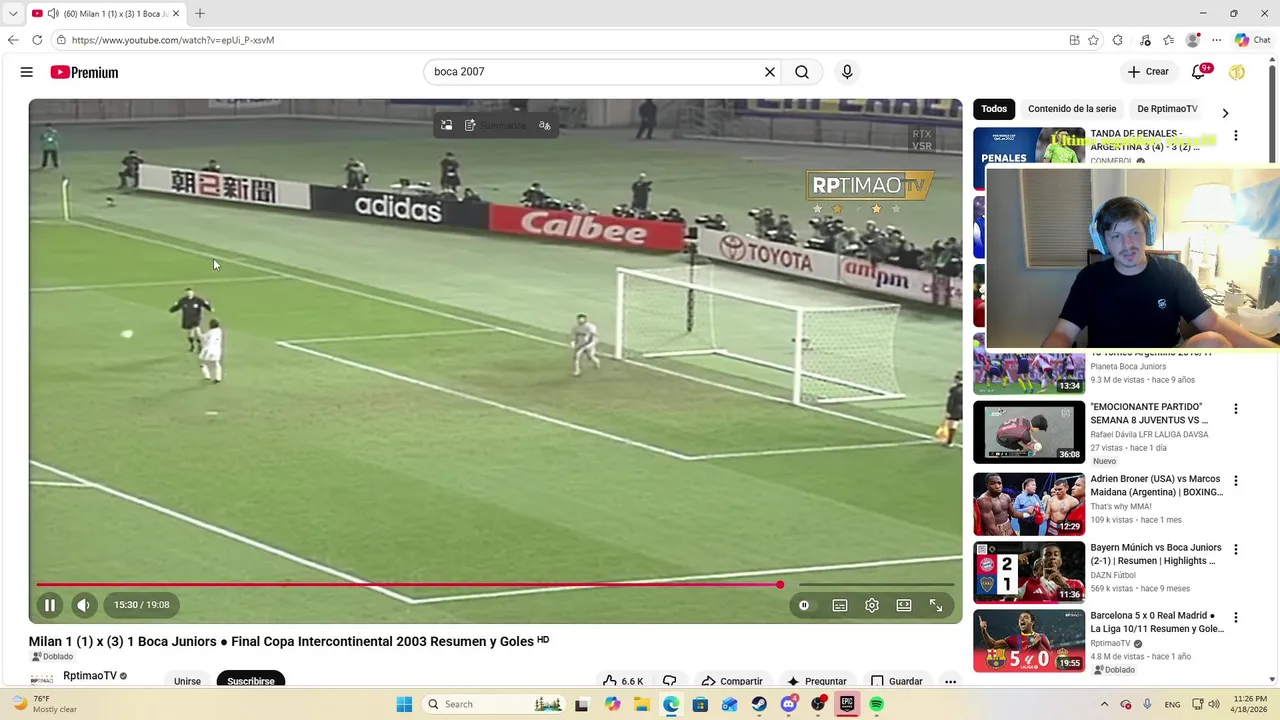The height and width of the screenshot is (720, 1280).
Task: Click the translate overlay icon on video
Action: click(545, 125)
